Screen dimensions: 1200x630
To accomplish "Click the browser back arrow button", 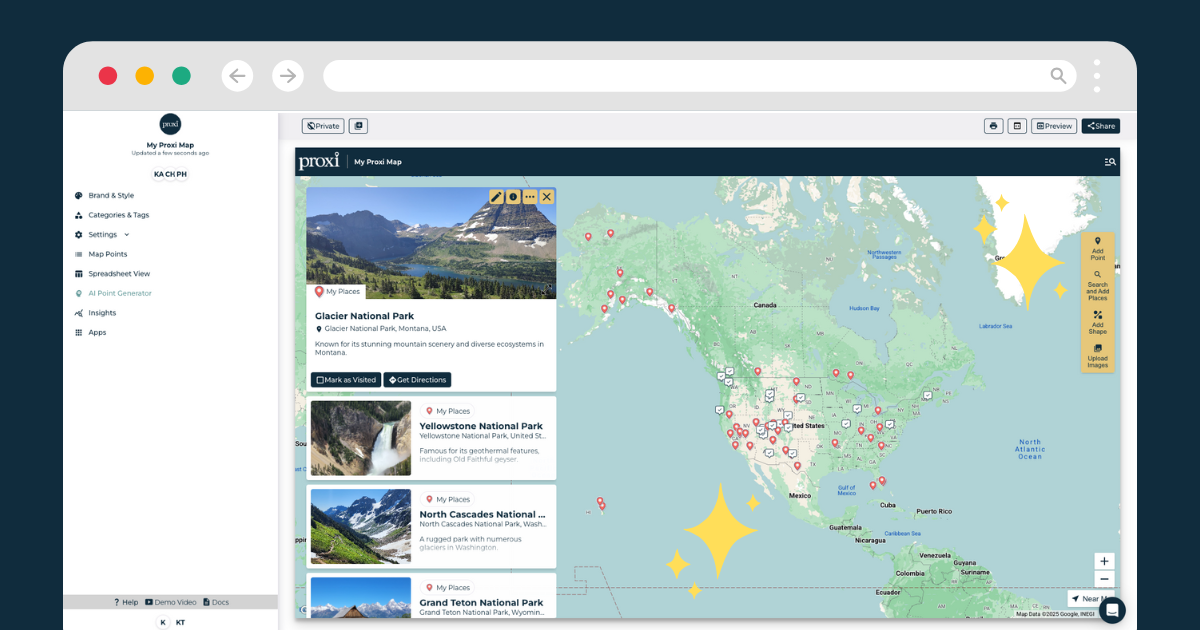I will click(237, 76).
